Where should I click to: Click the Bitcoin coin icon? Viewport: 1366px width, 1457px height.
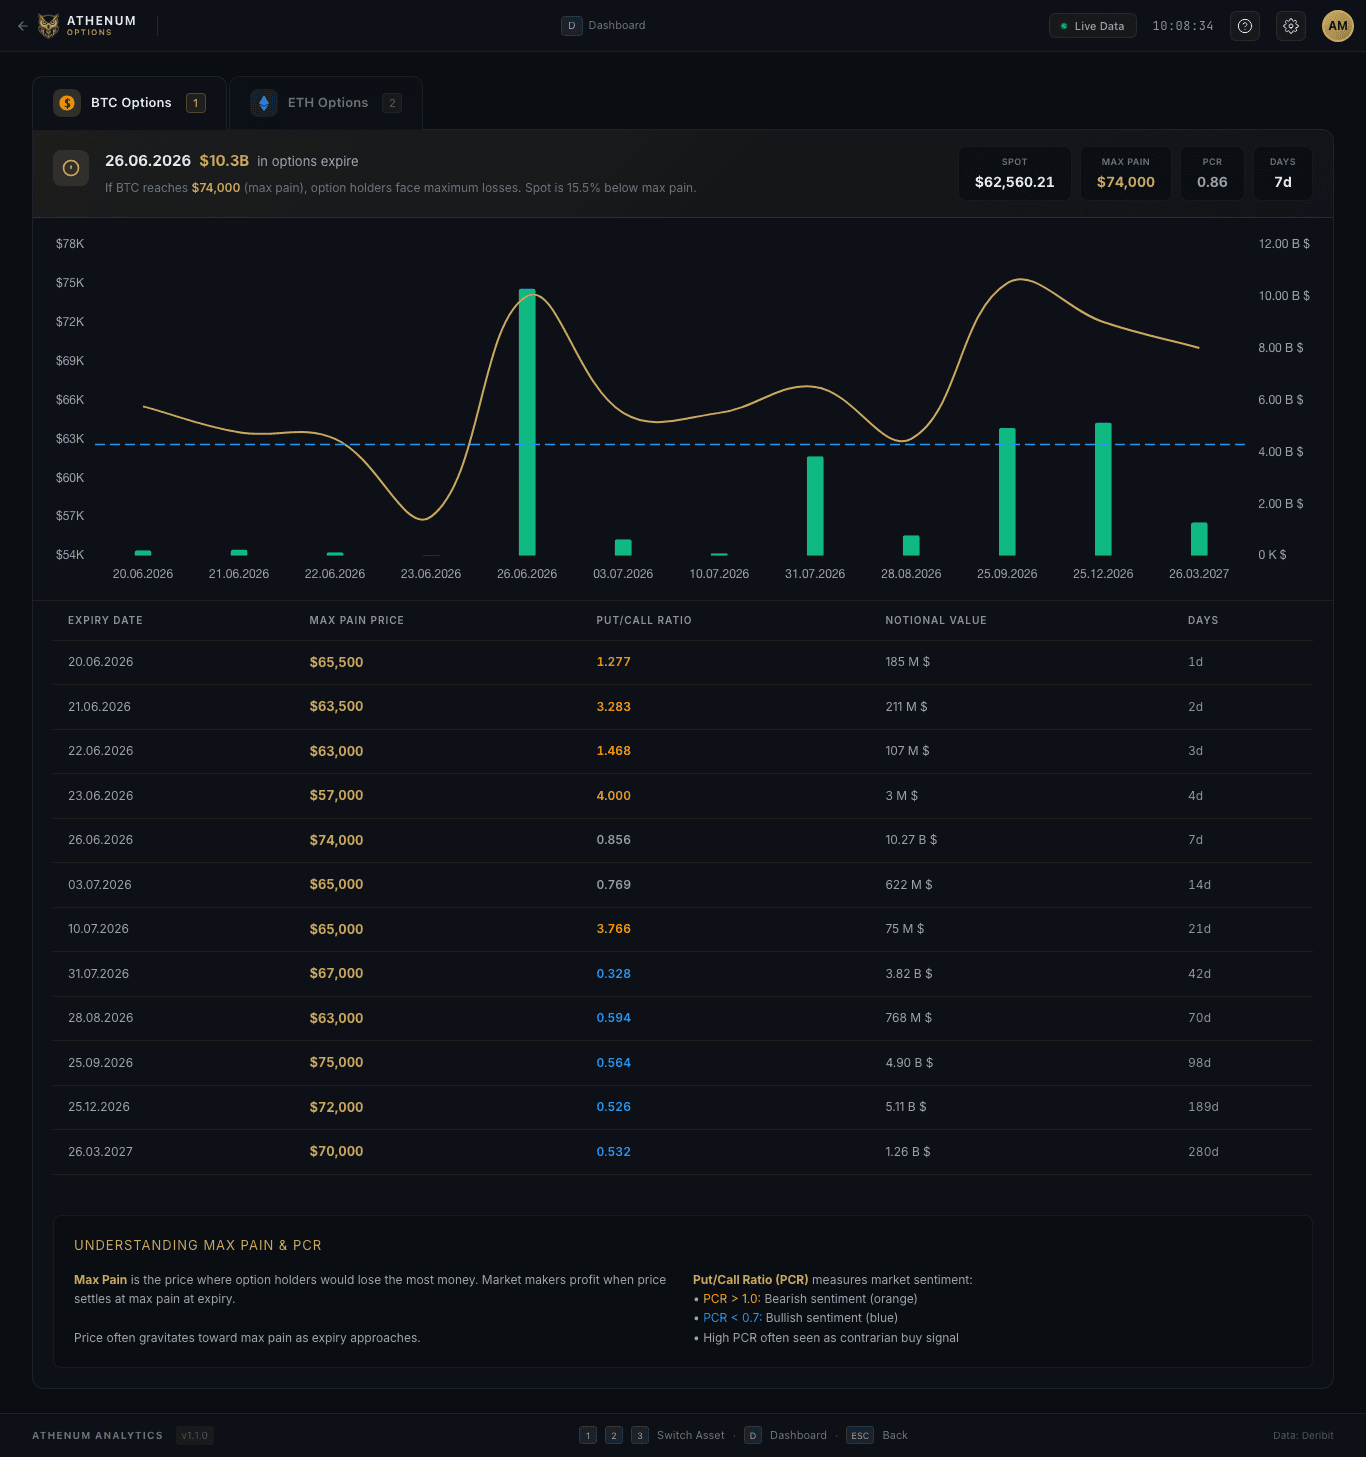[x=67, y=103]
